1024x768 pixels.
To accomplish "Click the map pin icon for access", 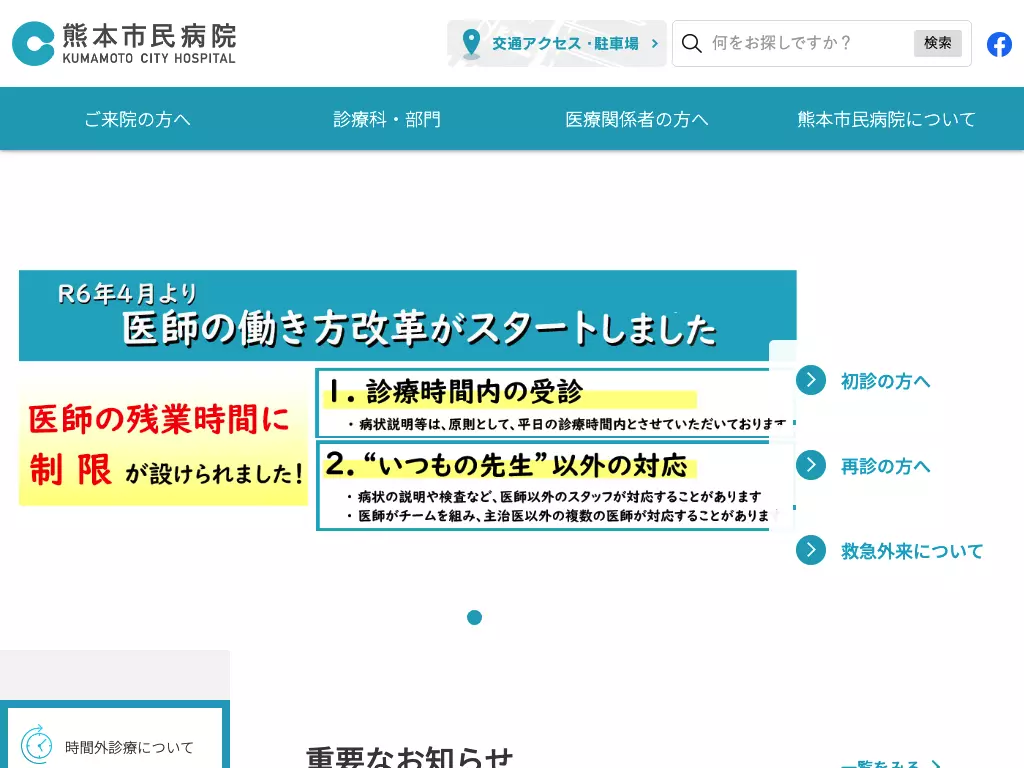I will (x=470, y=44).
